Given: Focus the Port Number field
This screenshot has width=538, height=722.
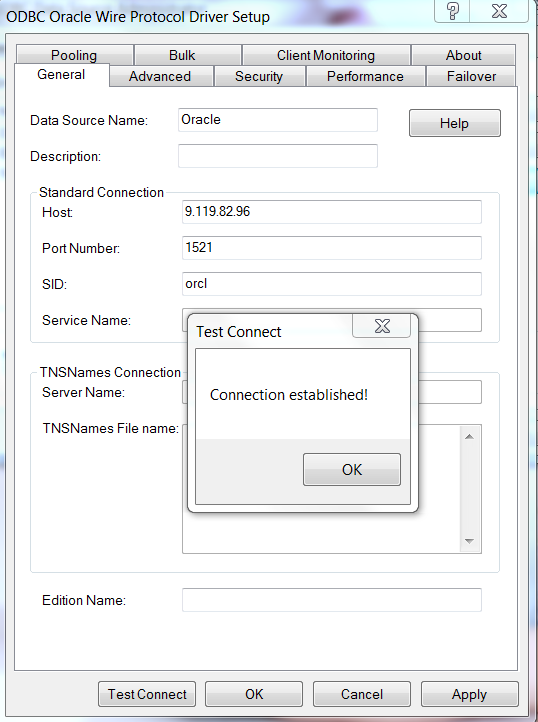Looking at the screenshot, I should point(332,248).
